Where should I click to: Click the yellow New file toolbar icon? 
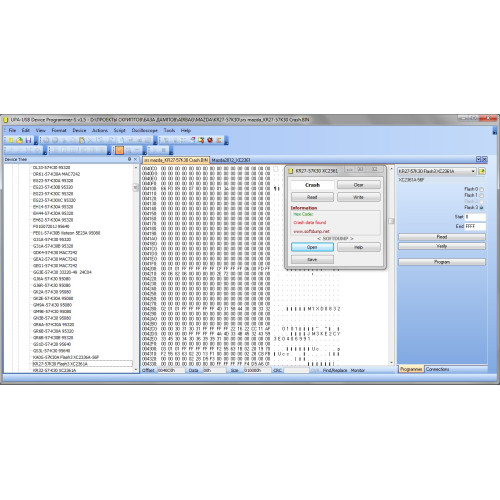[x=11, y=140]
